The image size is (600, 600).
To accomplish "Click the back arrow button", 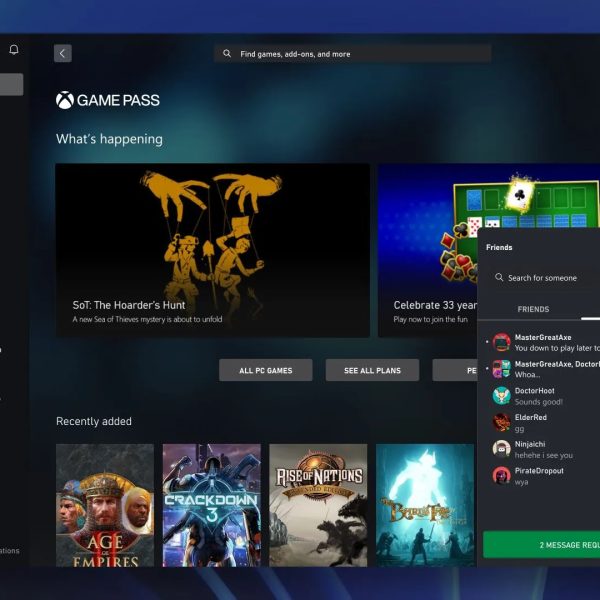I will pos(63,54).
